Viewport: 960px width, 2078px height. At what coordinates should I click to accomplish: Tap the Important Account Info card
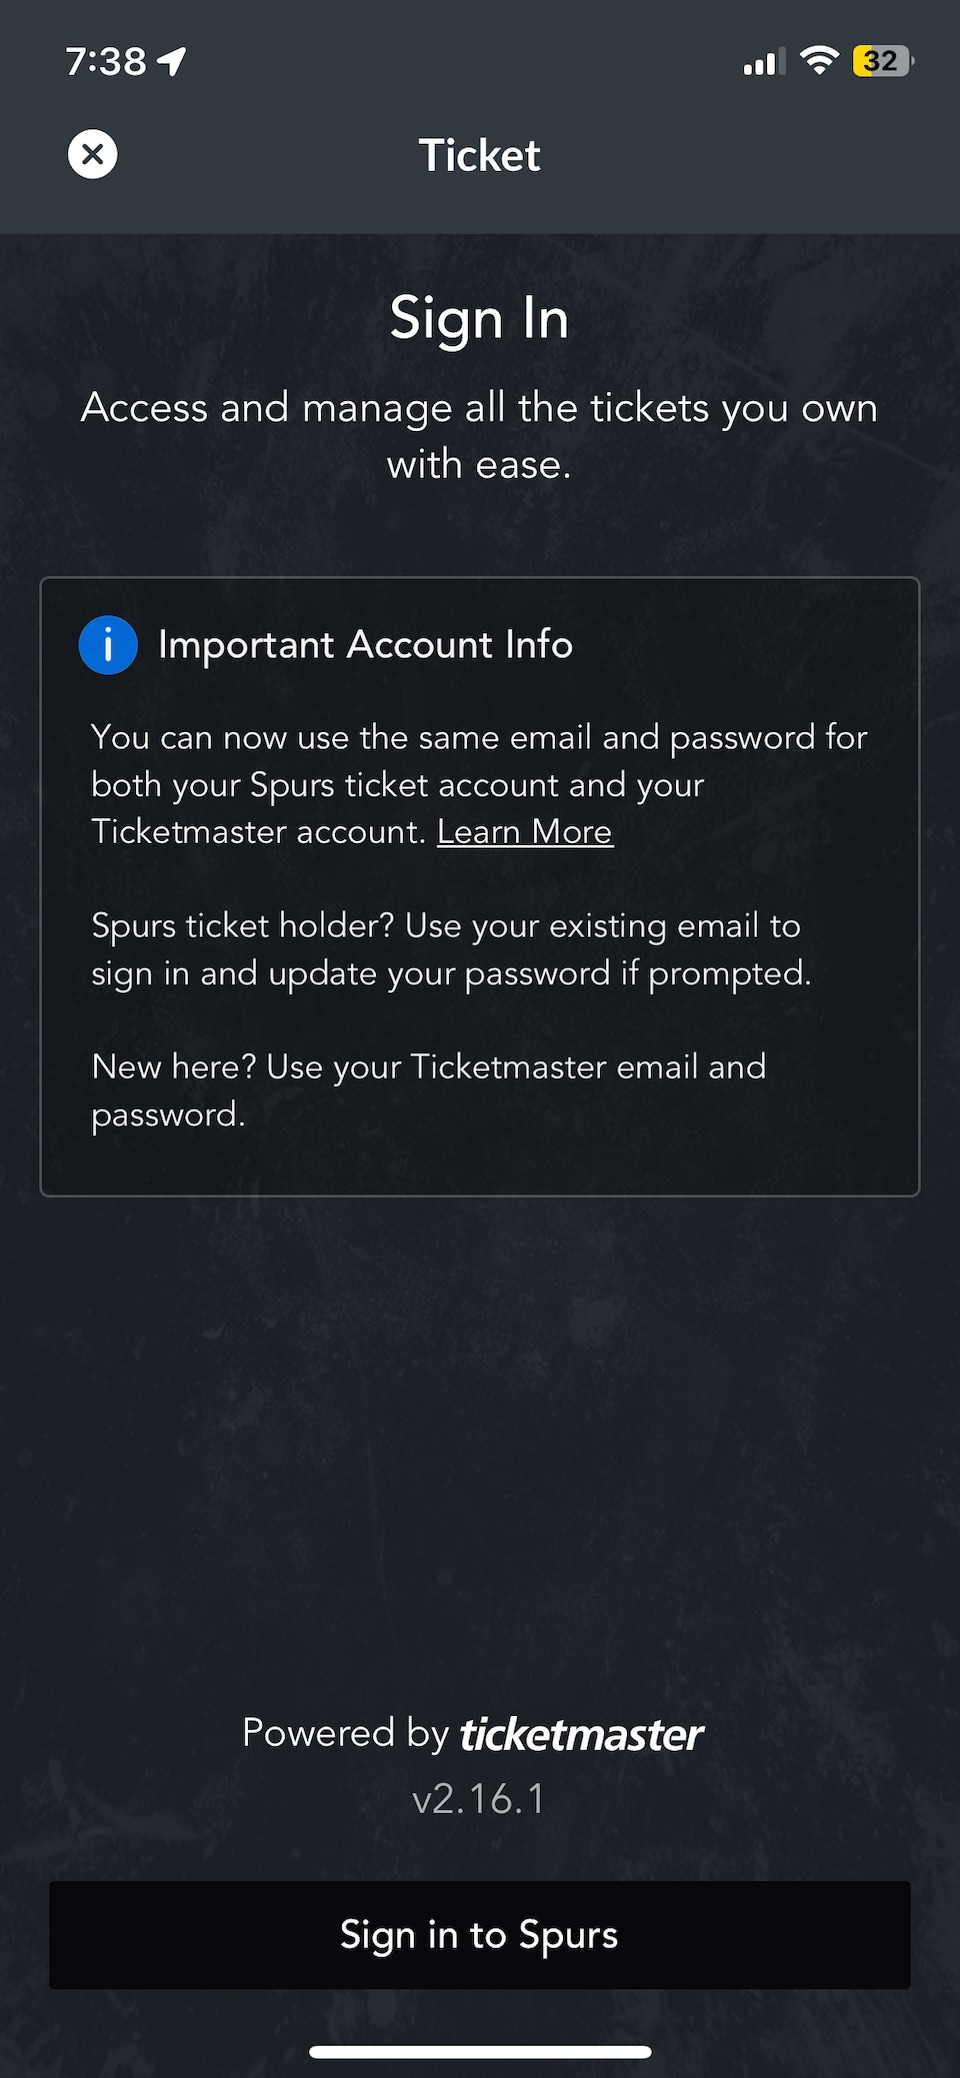(x=479, y=885)
